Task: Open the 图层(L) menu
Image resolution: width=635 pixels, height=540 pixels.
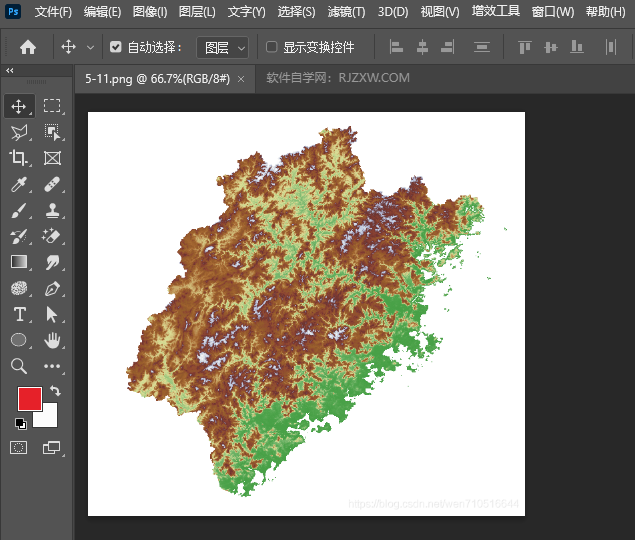Action: point(197,12)
